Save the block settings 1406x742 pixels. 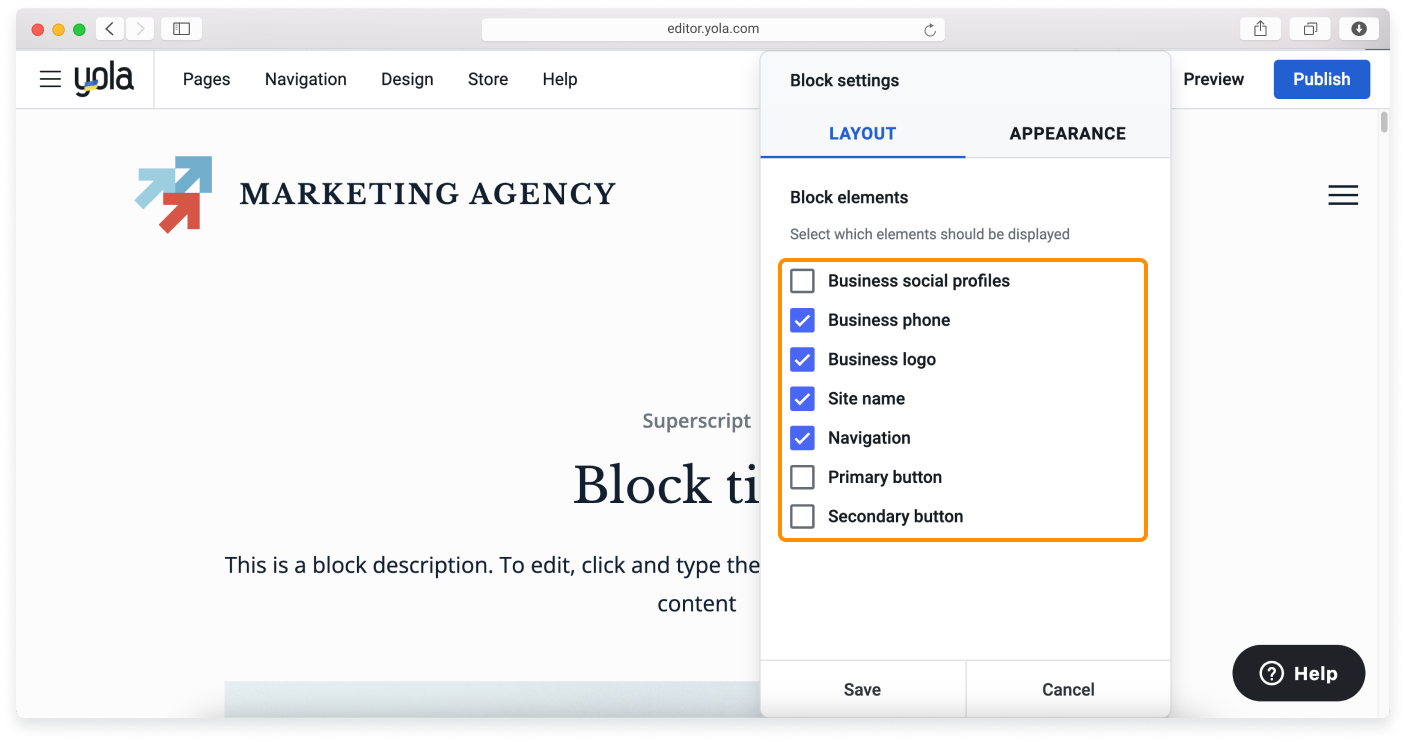[x=862, y=689]
